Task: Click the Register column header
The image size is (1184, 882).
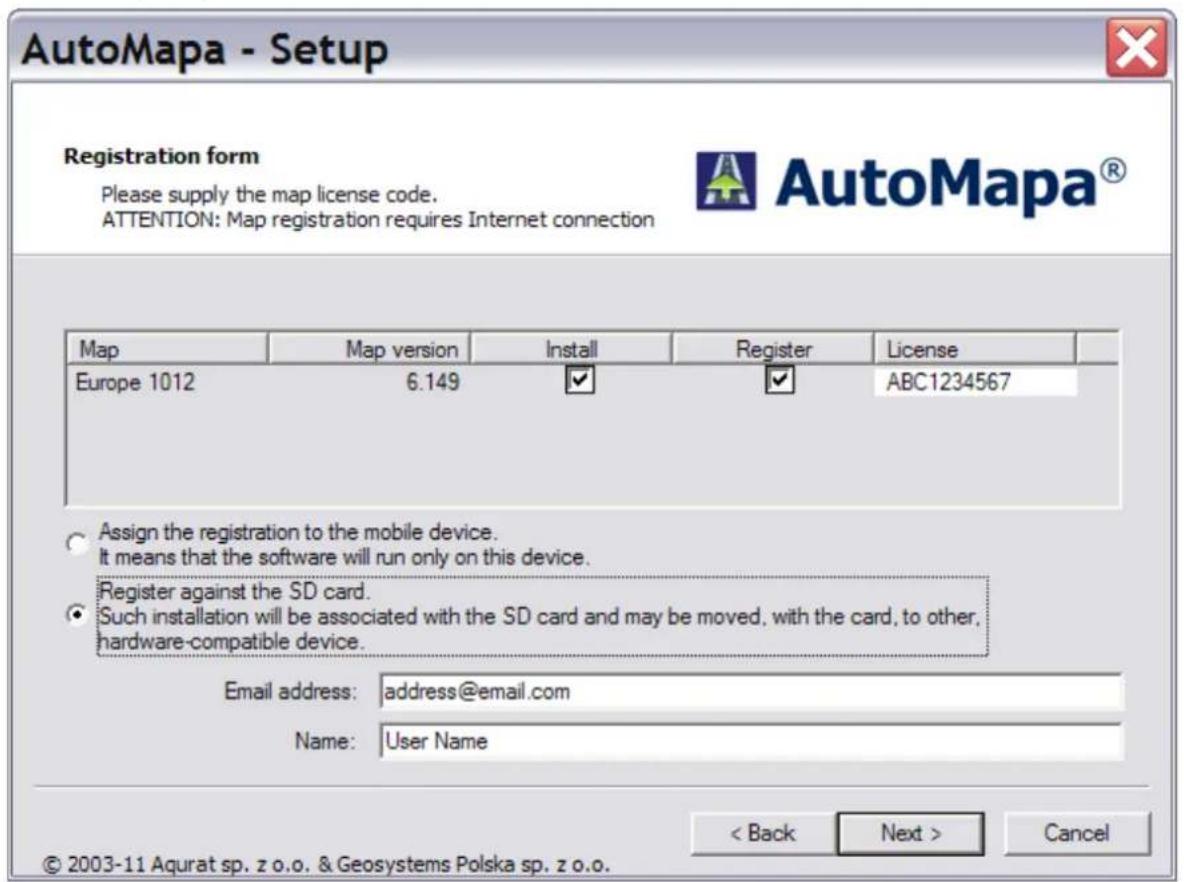Action: [772, 349]
